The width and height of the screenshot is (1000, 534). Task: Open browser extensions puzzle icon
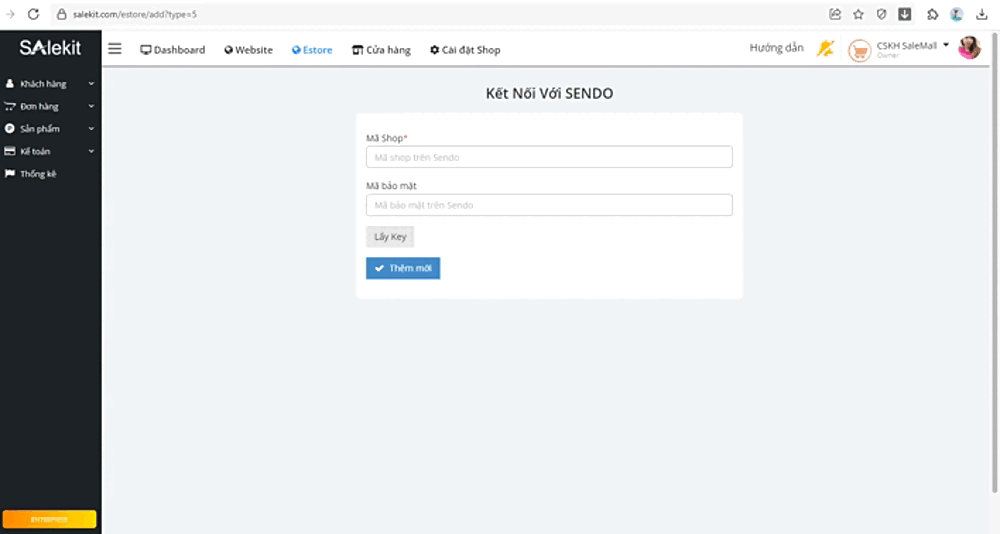[x=932, y=14]
